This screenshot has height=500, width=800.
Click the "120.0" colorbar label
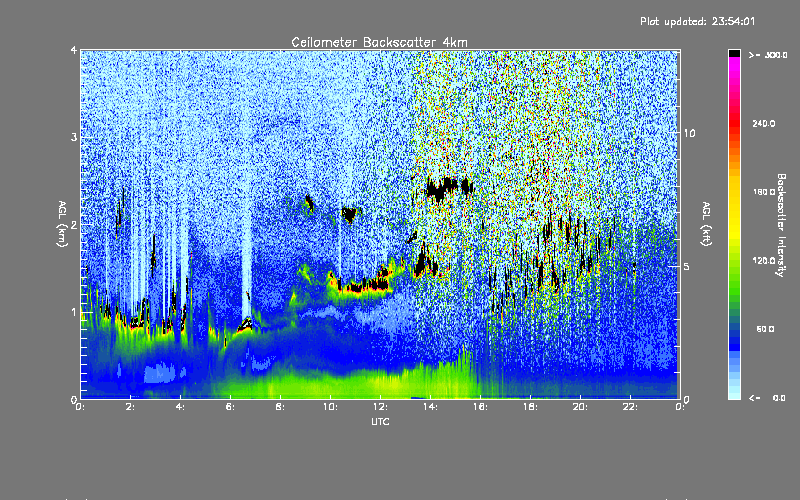tap(764, 260)
